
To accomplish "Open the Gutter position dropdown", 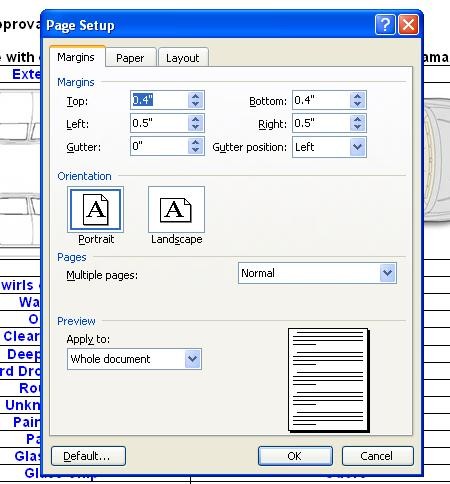I will click(x=357, y=147).
